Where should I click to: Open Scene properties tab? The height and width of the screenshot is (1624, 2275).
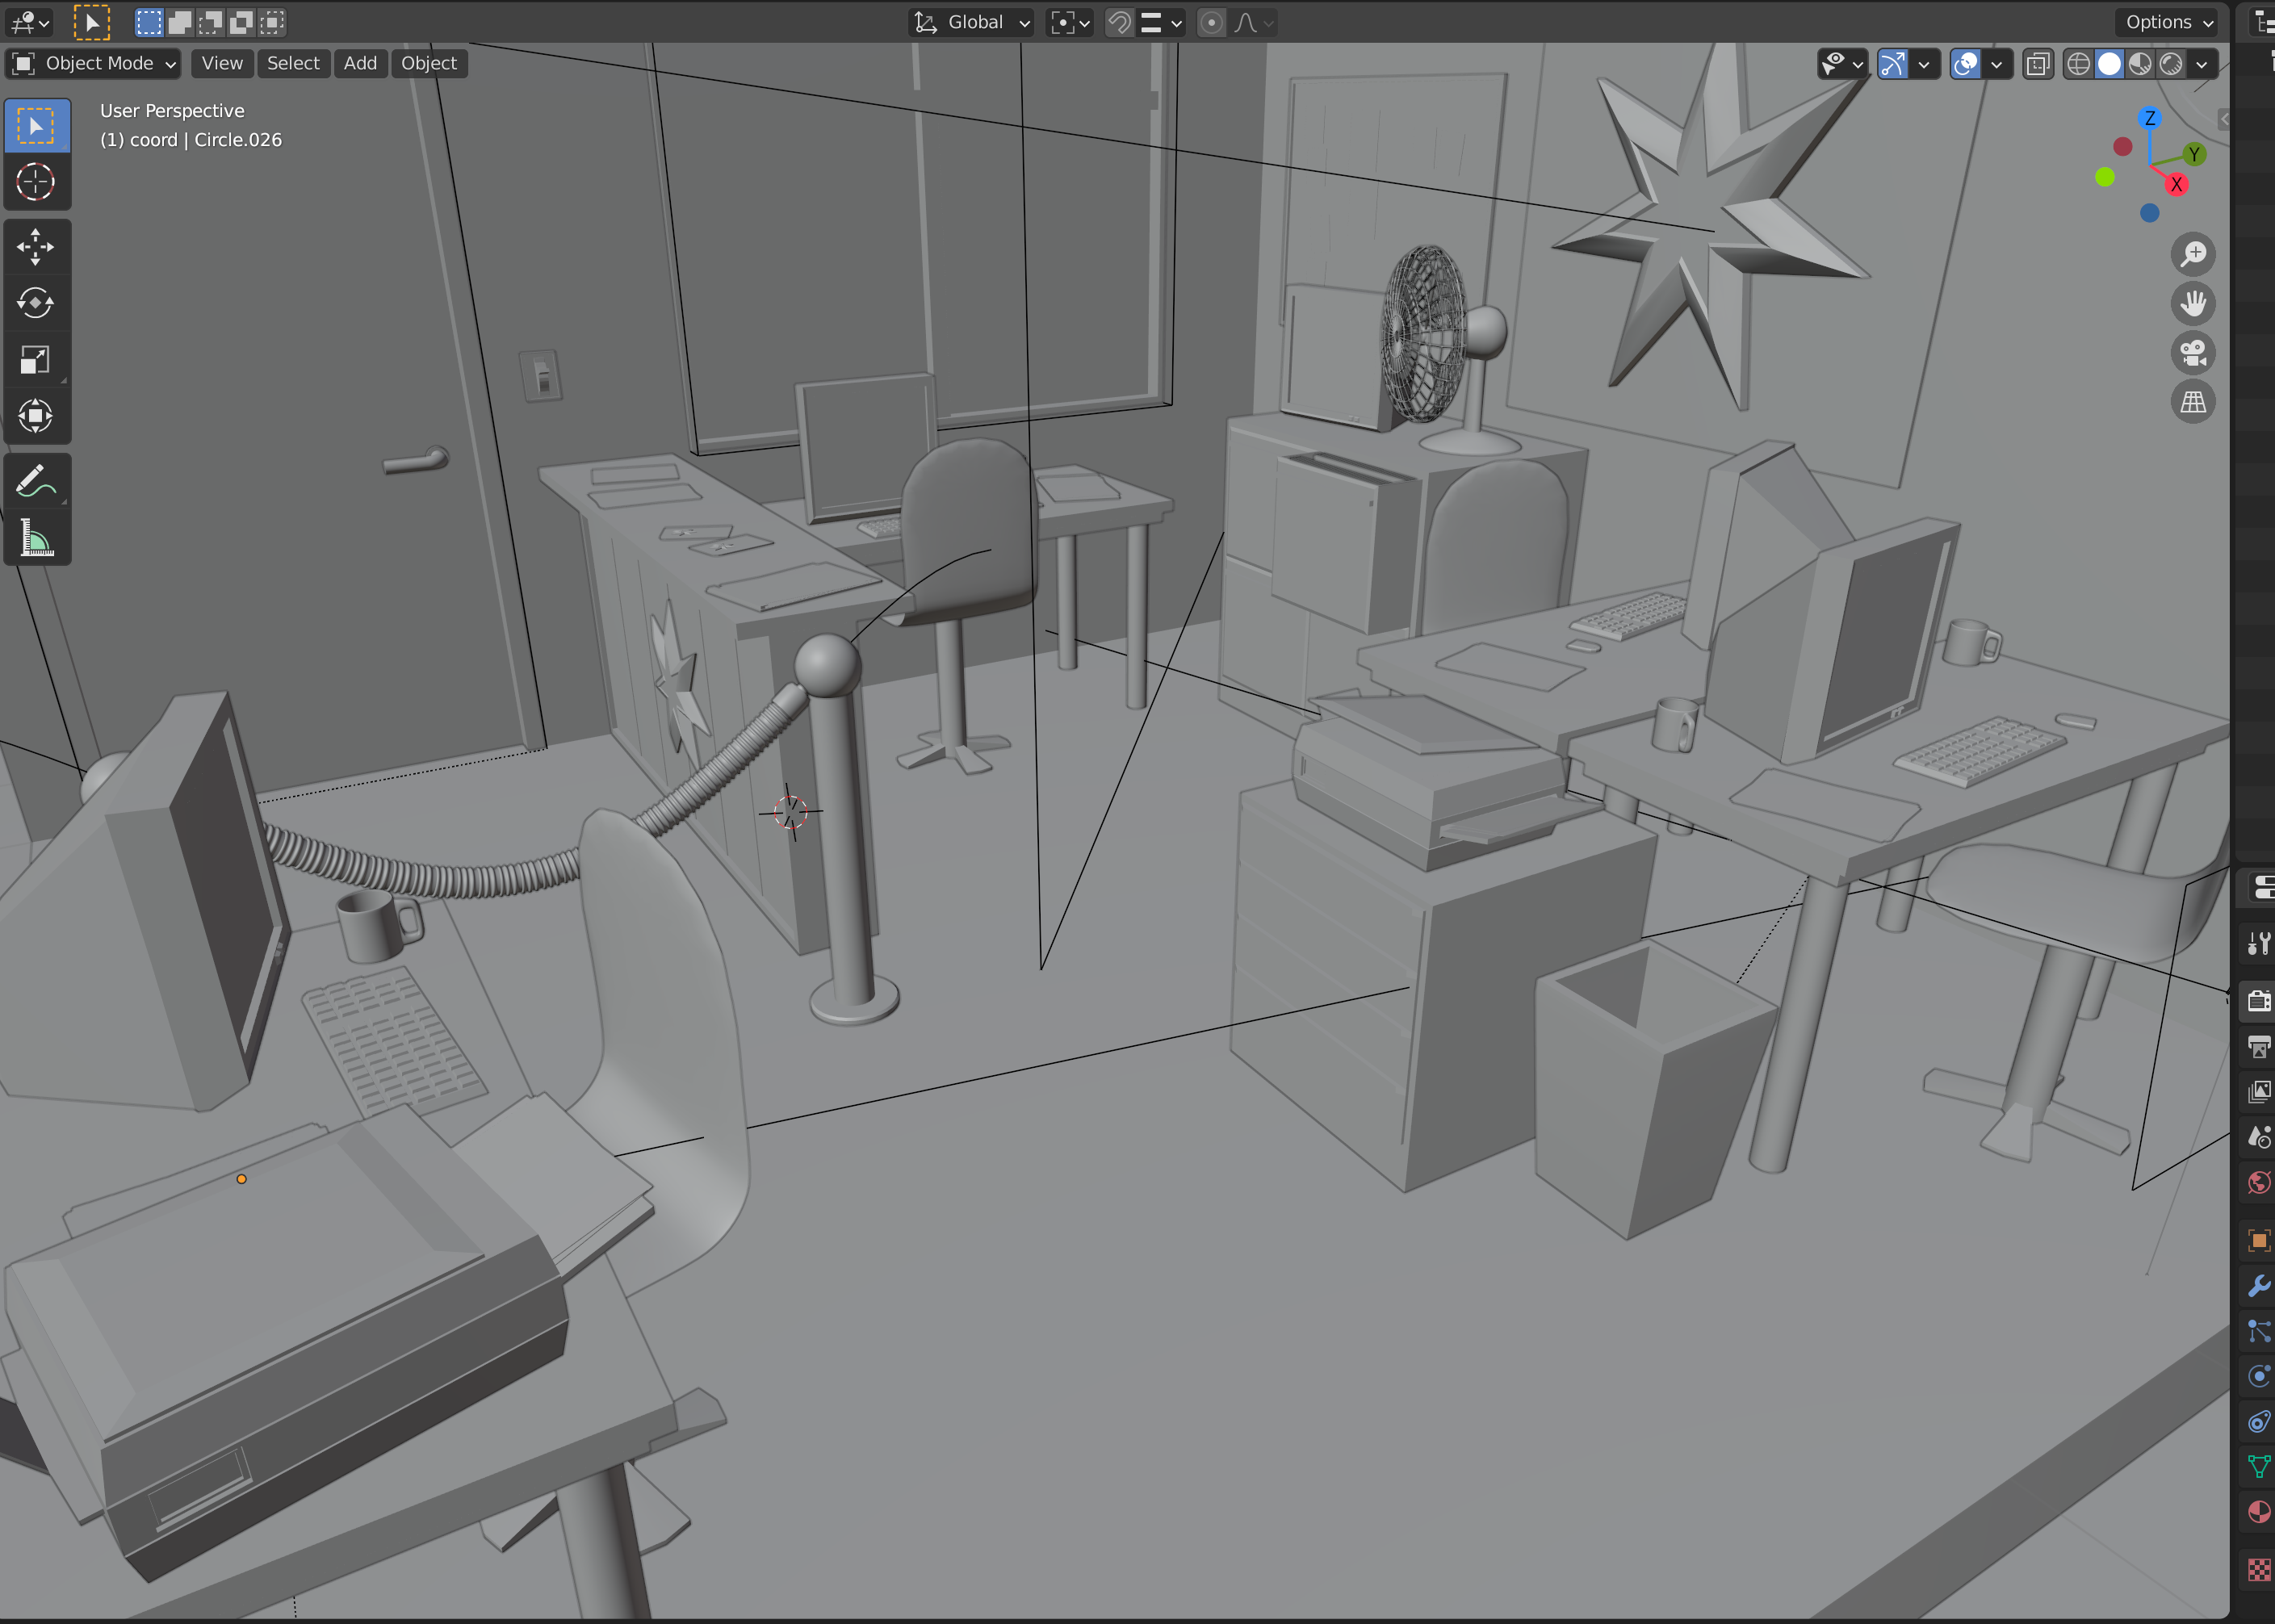[x=2258, y=1137]
